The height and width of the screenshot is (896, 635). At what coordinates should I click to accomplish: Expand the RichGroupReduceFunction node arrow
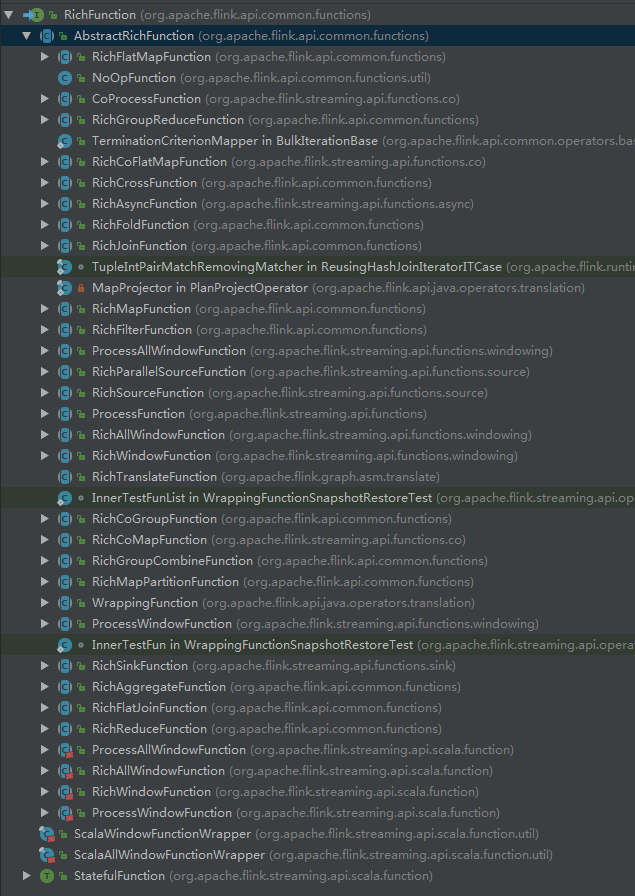pyautogui.click(x=45, y=119)
